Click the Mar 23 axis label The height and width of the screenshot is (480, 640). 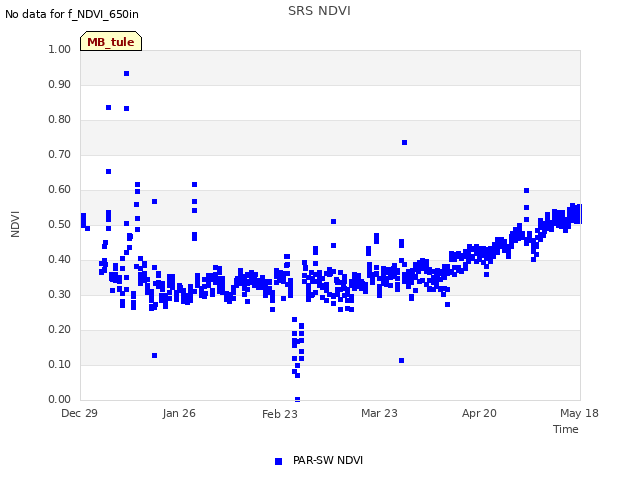coord(379,413)
